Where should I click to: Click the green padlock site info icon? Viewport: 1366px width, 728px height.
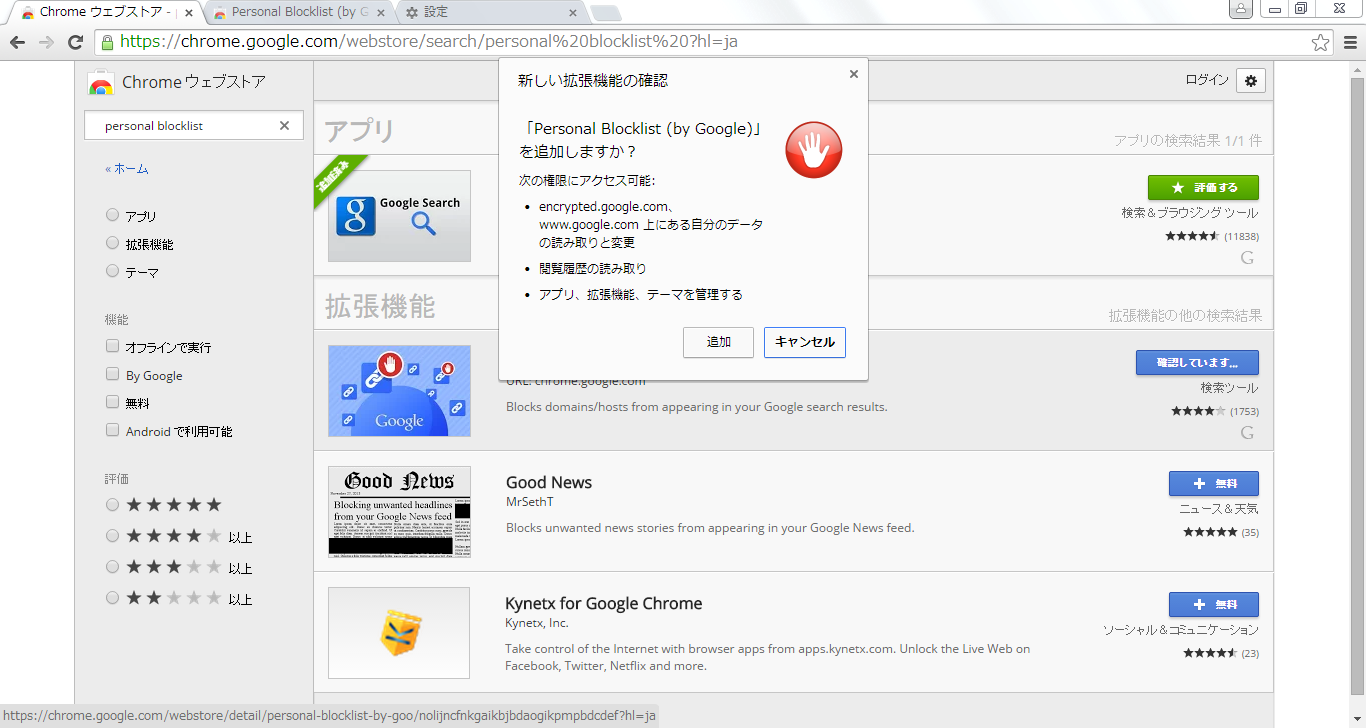coord(107,42)
